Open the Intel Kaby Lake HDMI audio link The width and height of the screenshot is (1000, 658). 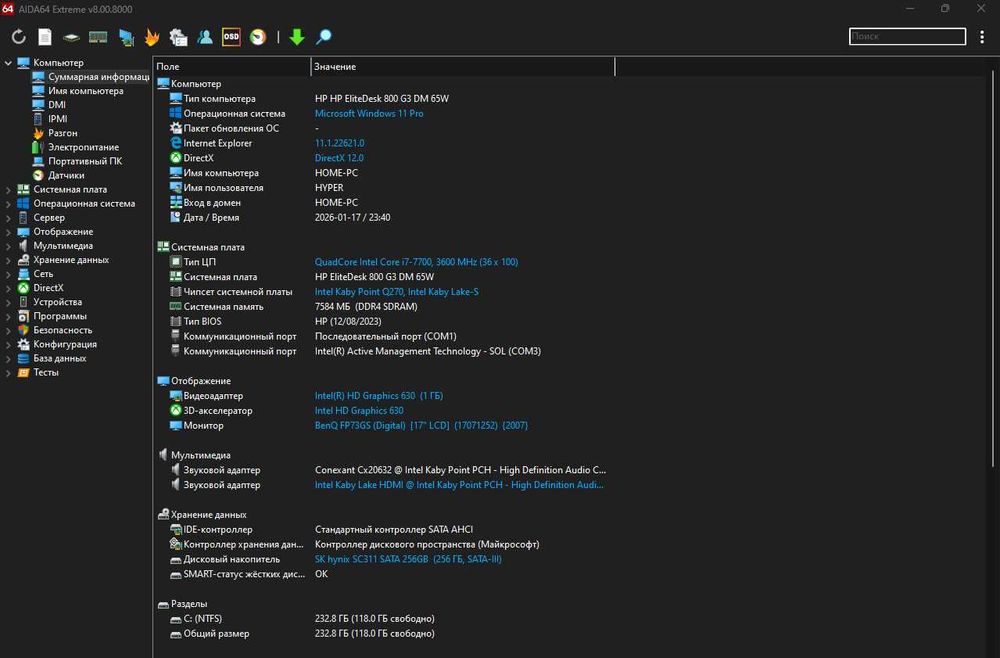[x=459, y=485]
